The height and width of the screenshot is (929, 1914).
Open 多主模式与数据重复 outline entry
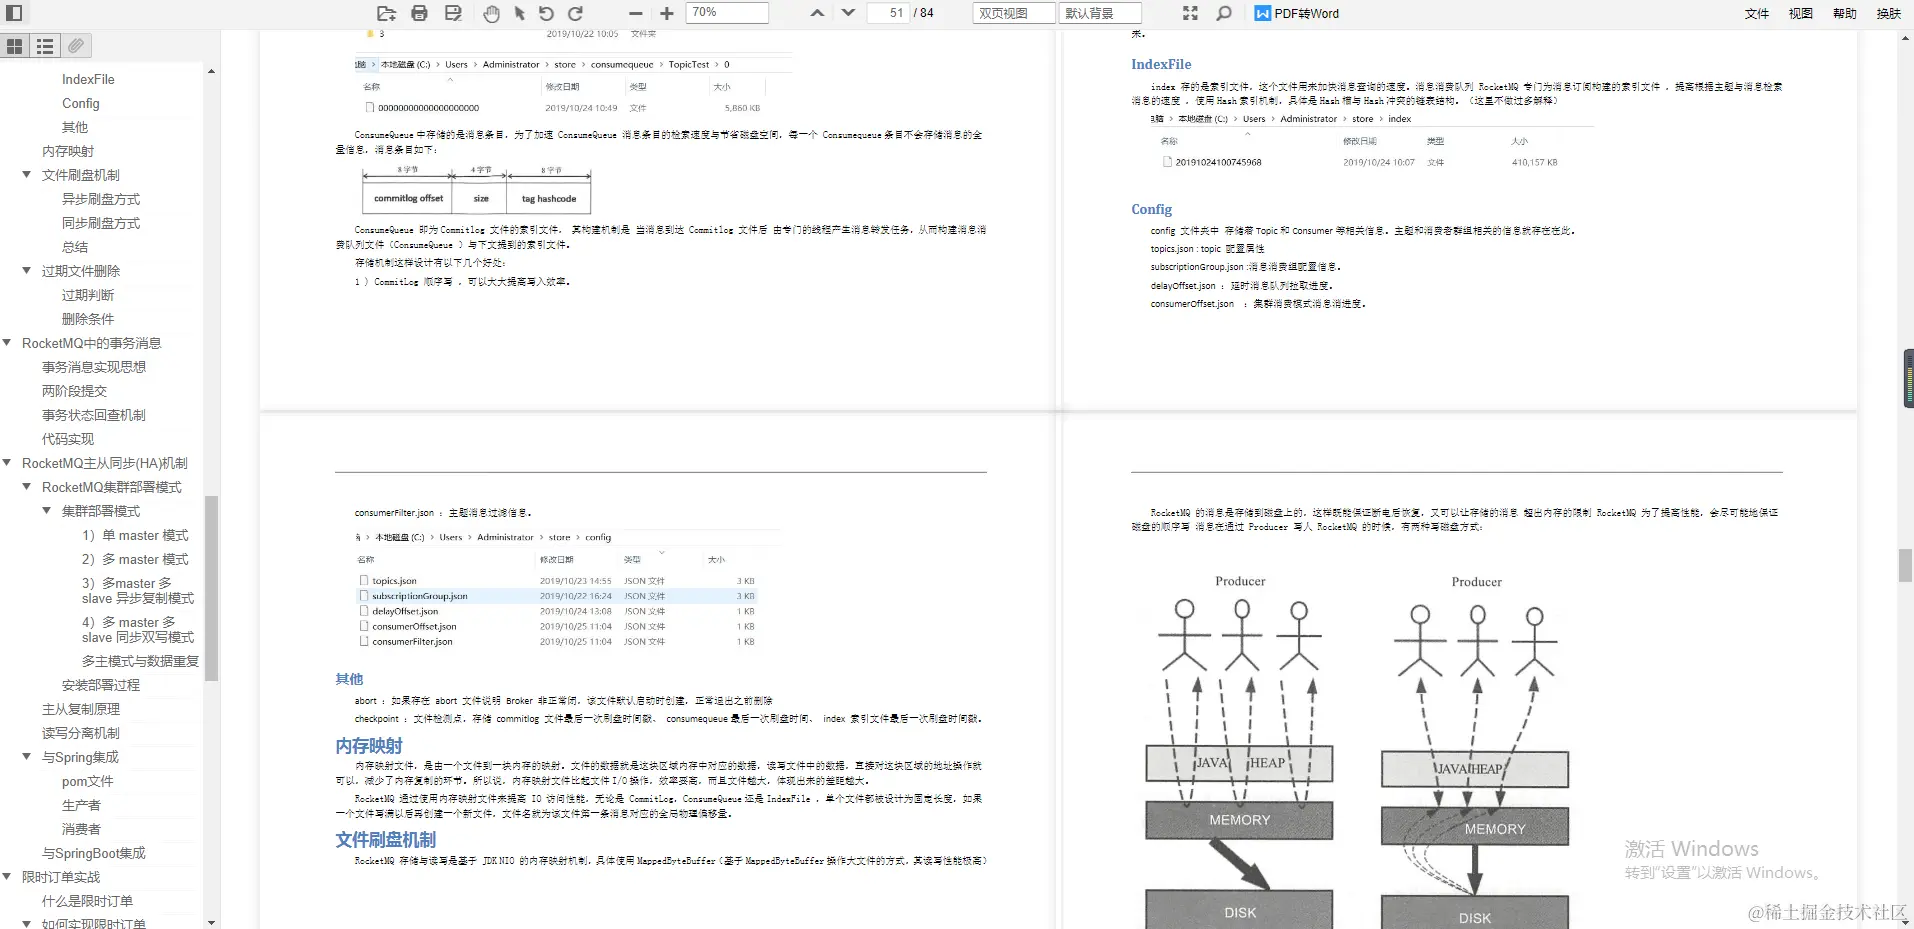pyautogui.click(x=140, y=661)
